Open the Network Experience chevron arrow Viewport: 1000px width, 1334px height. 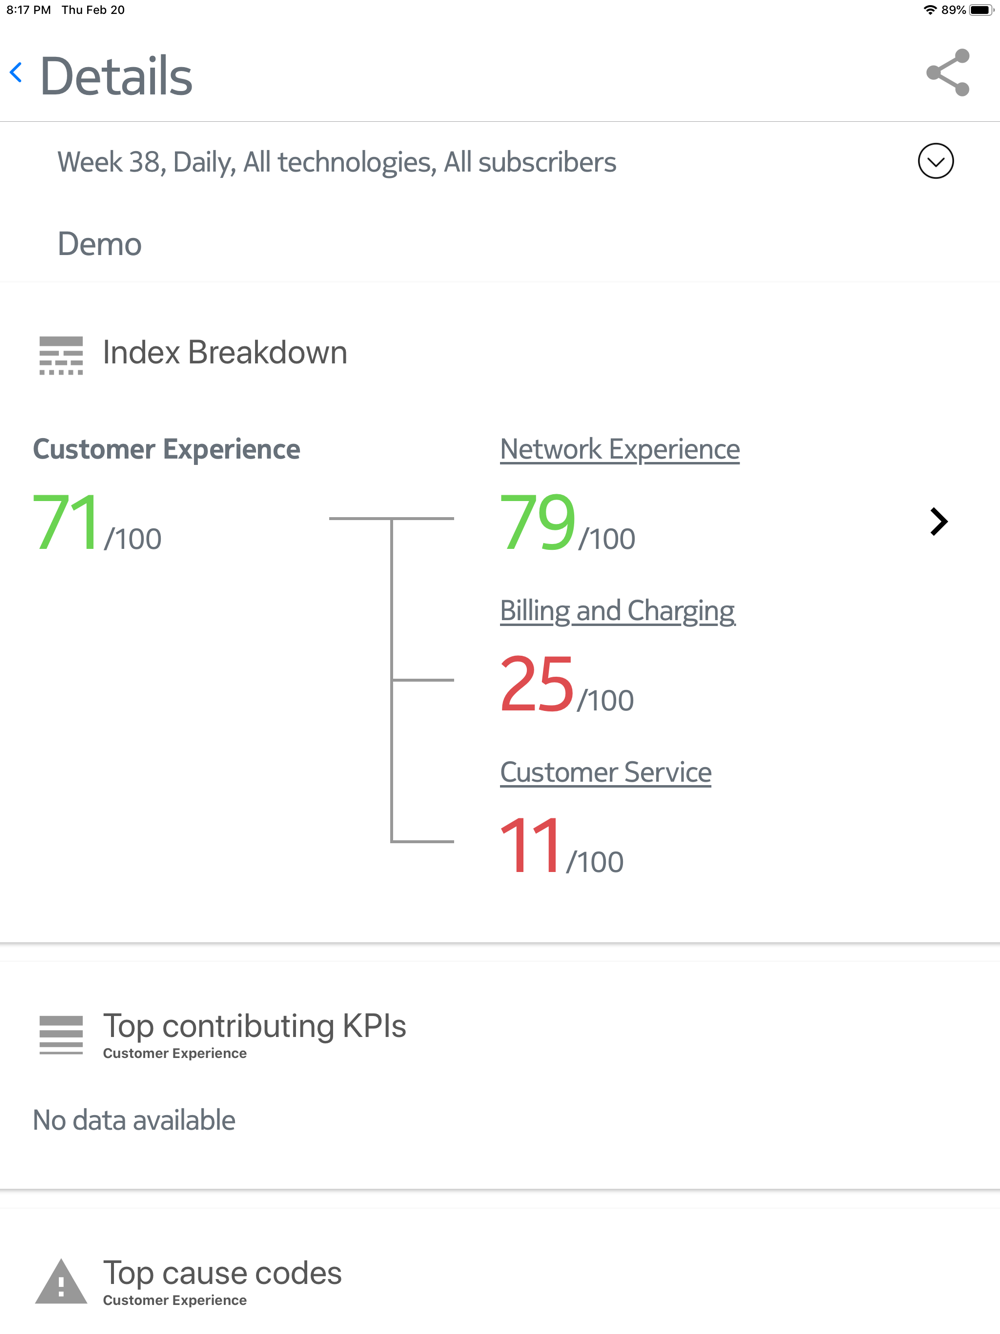[x=938, y=521]
